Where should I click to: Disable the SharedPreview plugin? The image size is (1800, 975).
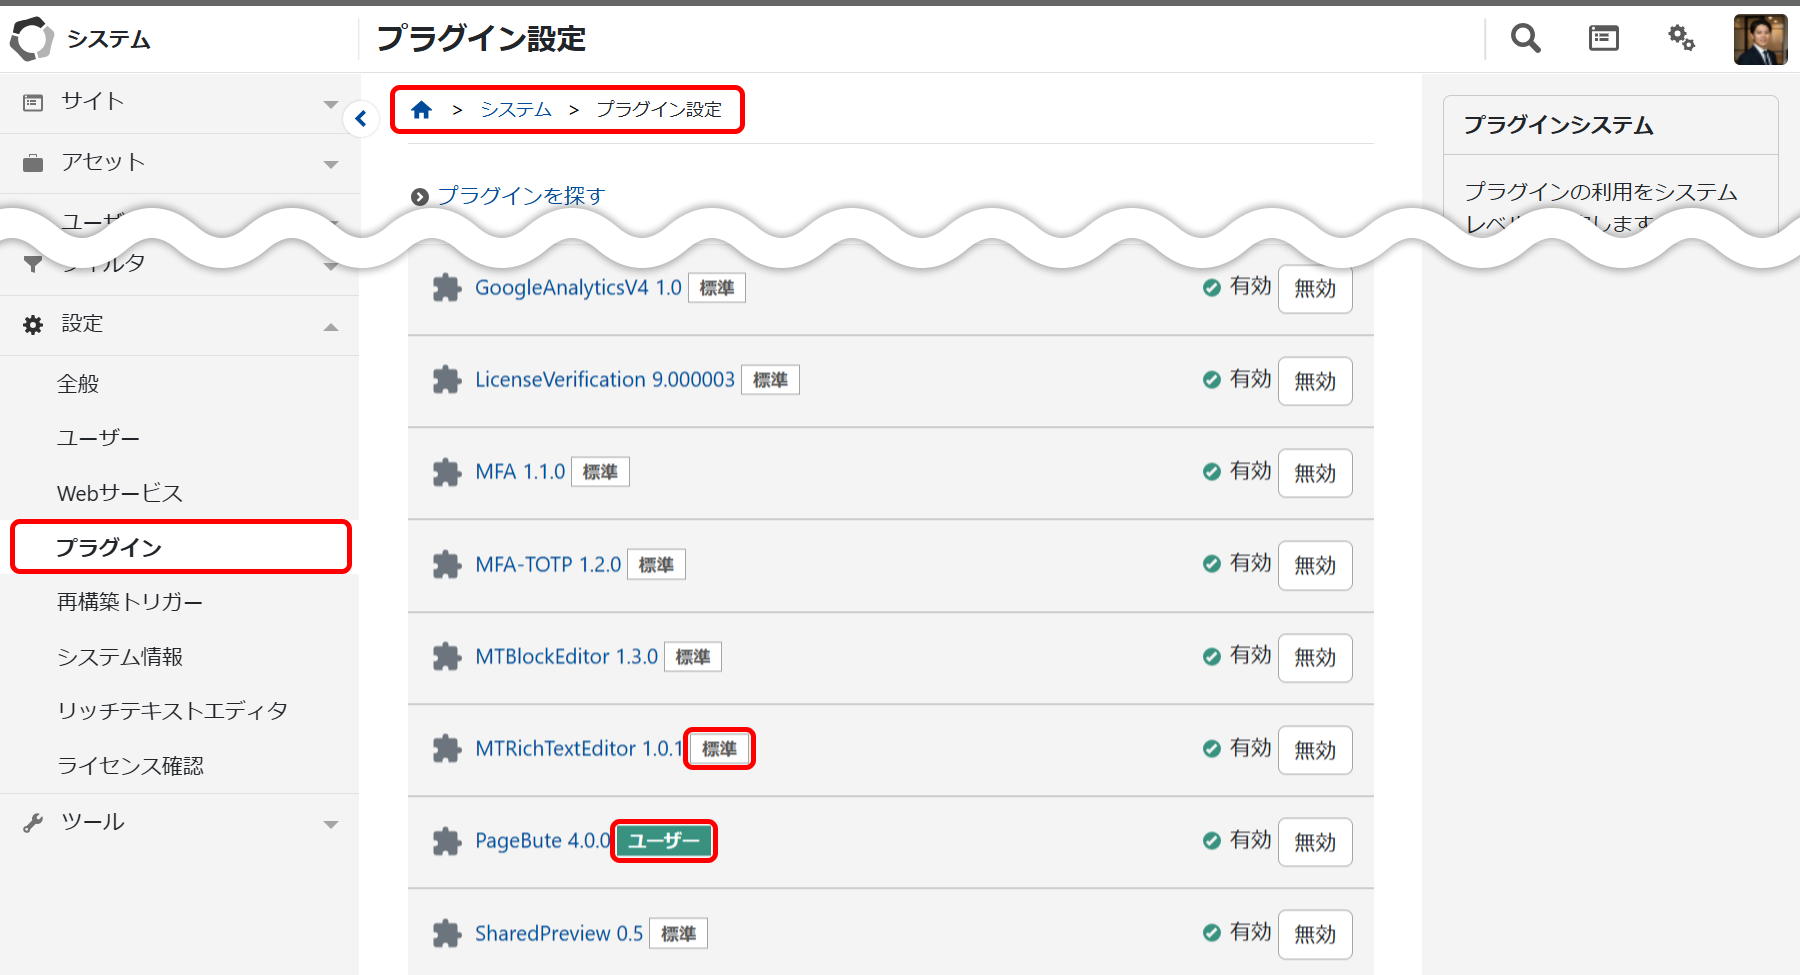pyautogui.click(x=1314, y=935)
